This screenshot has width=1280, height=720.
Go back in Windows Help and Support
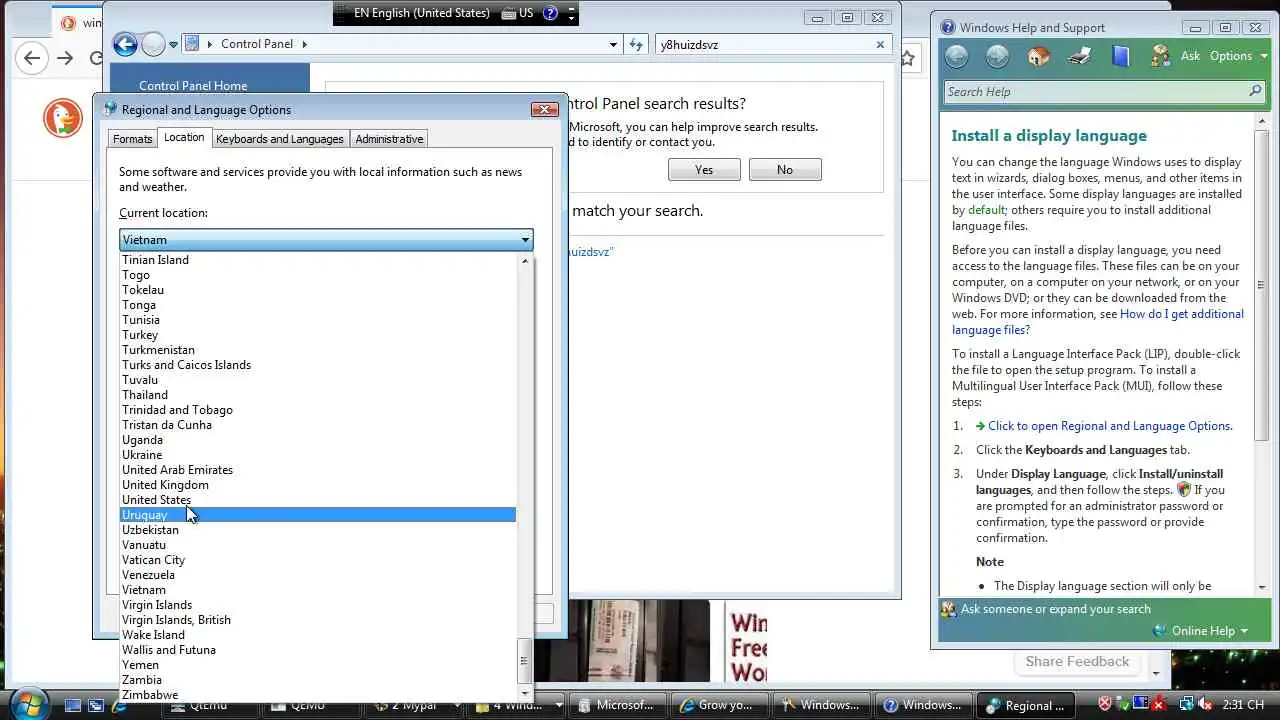(957, 56)
